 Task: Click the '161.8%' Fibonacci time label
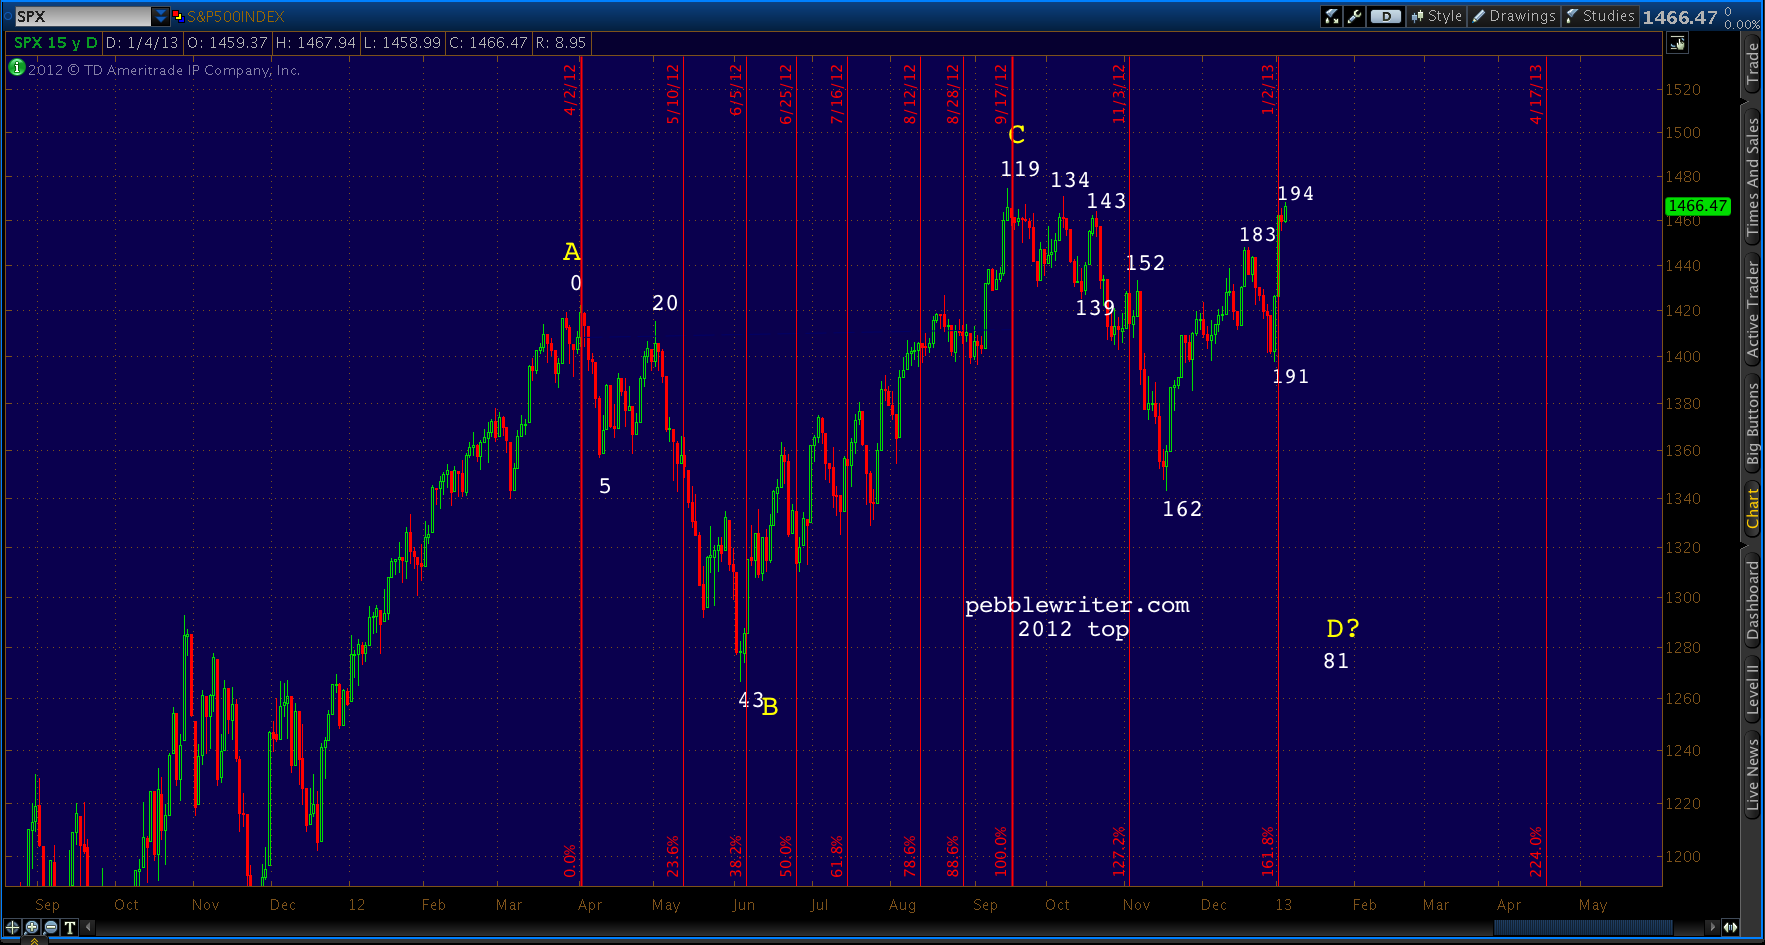[1268, 852]
